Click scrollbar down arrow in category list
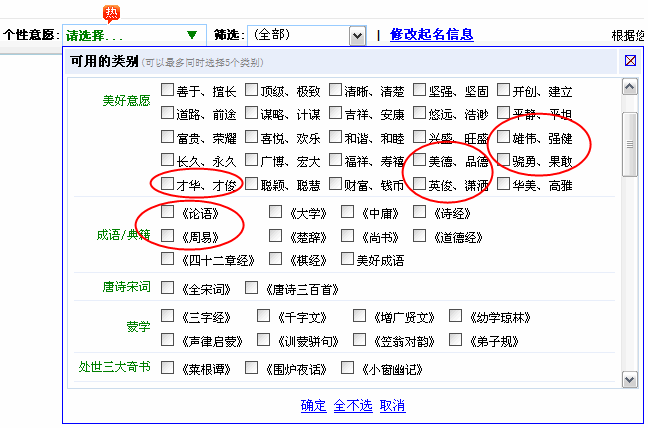 630,381
